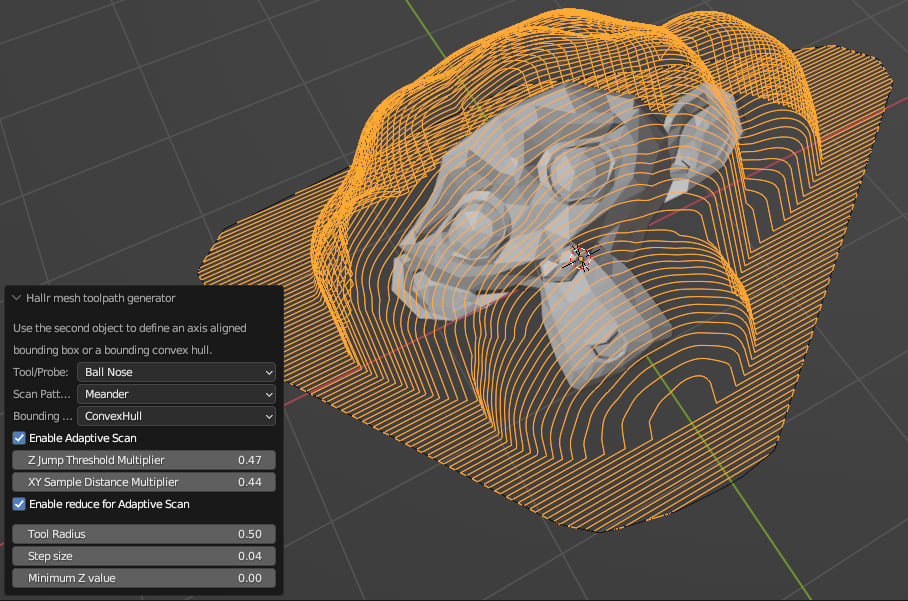The height and width of the screenshot is (601, 908).
Task: Collapse the Hallr mesh toolpath generator panel
Action: coord(16,298)
